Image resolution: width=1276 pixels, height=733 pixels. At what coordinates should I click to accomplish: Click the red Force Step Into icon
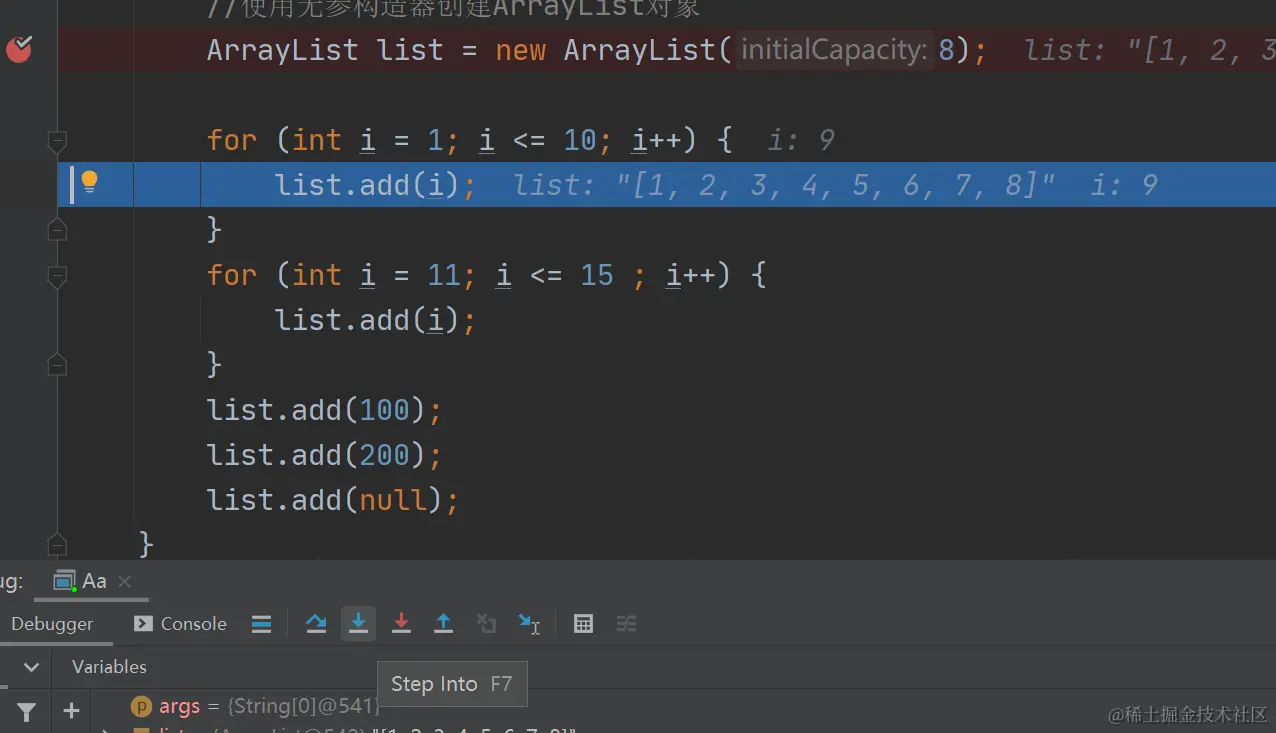(401, 624)
